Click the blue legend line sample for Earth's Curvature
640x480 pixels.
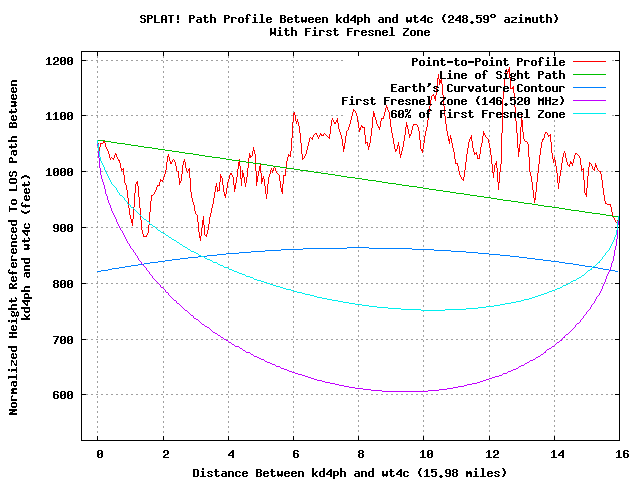click(x=589, y=88)
